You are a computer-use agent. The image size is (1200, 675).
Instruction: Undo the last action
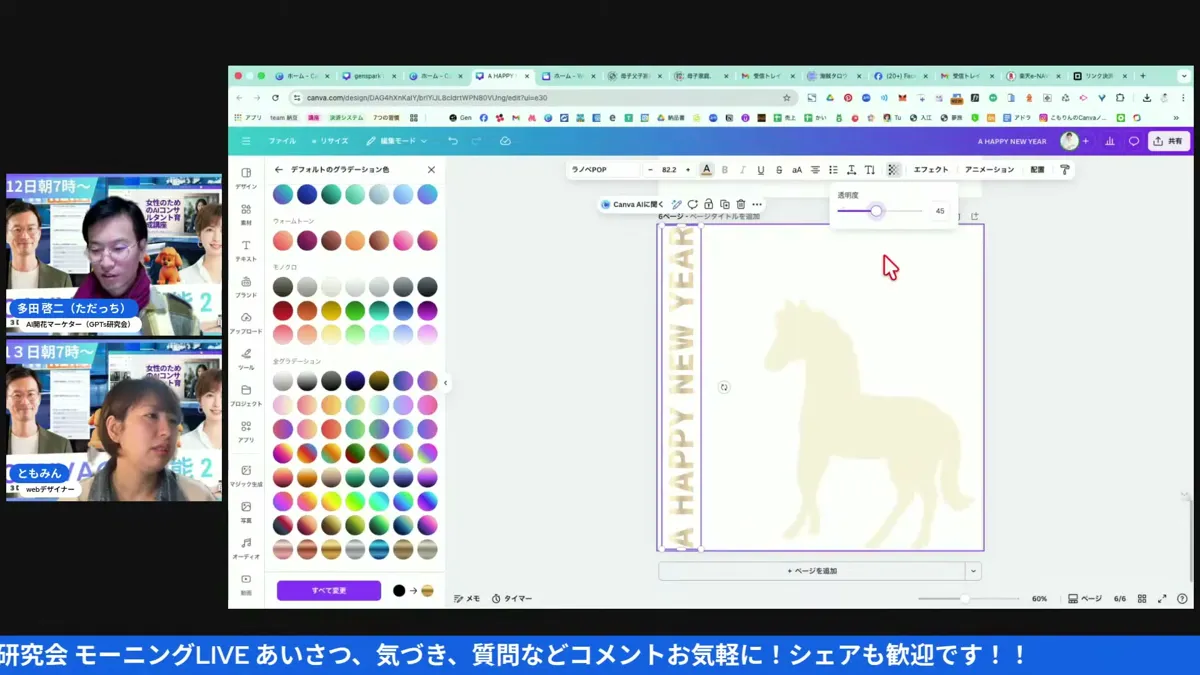click(453, 141)
